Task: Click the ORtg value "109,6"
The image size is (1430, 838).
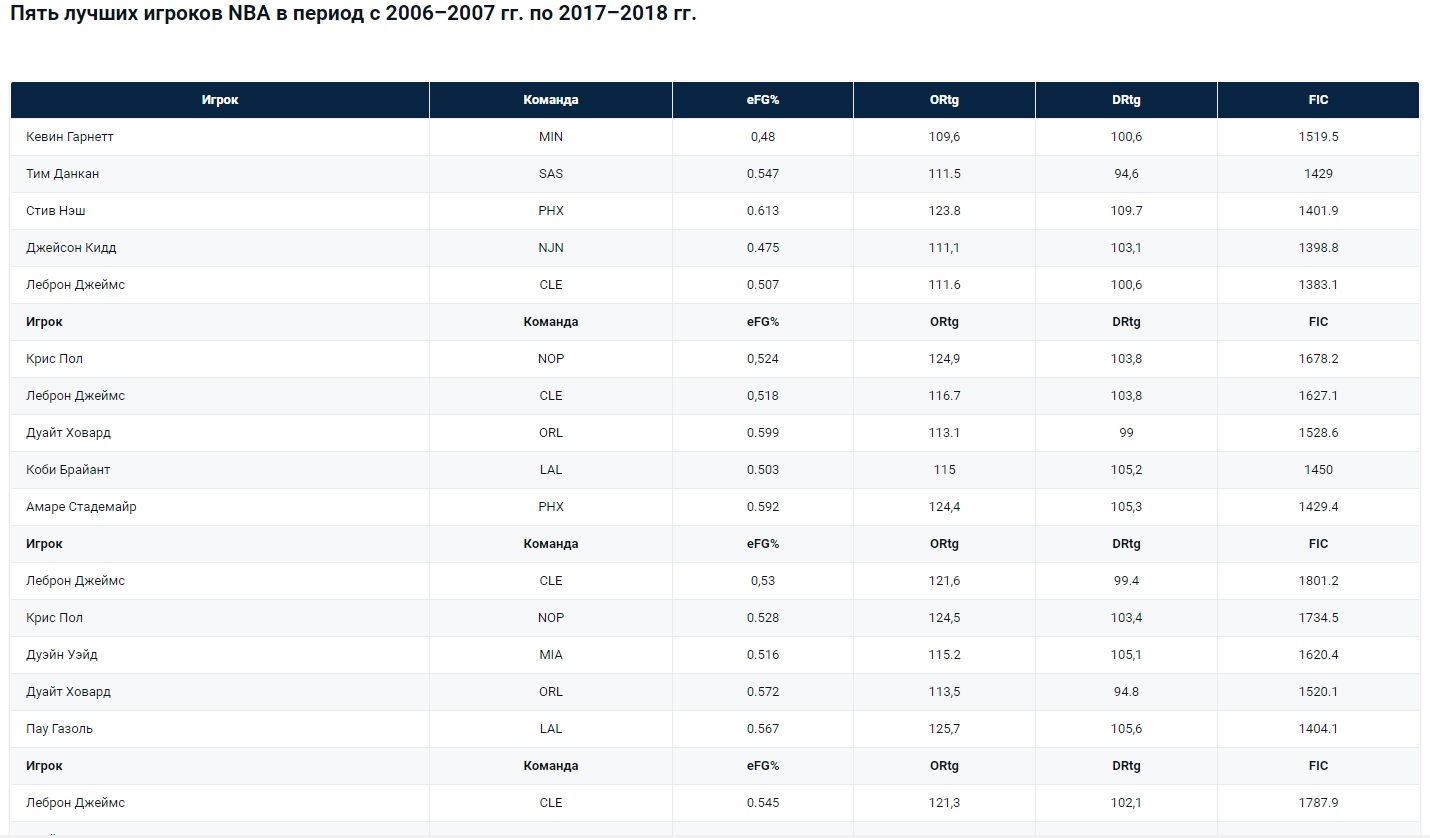Action: pyautogui.click(x=944, y=137)
